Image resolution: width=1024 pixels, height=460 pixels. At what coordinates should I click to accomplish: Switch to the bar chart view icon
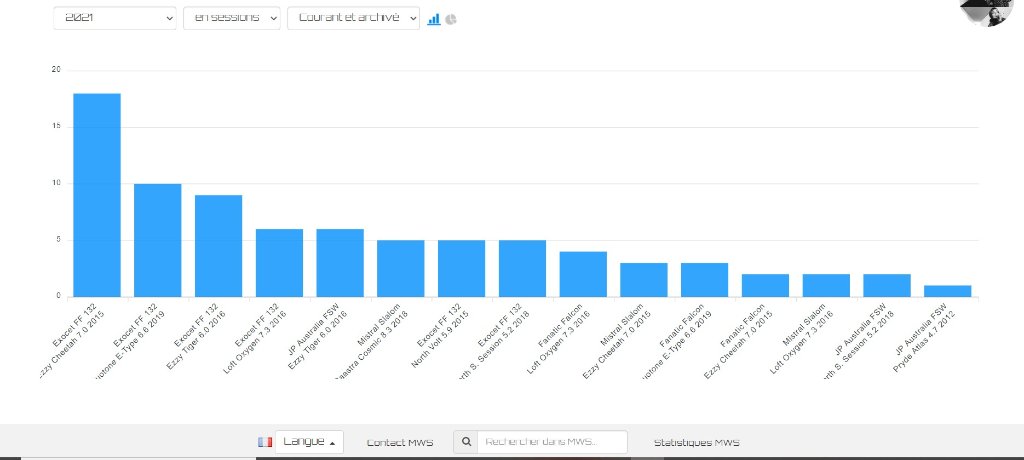tap(434, 19)
